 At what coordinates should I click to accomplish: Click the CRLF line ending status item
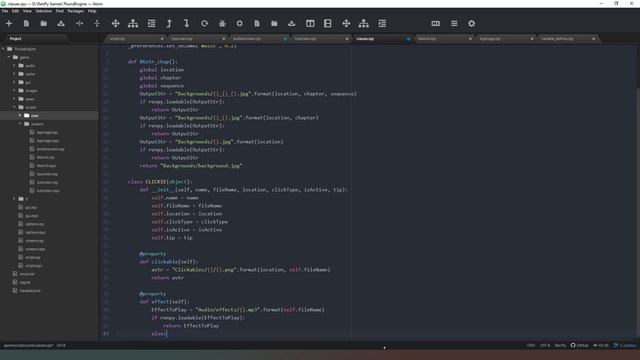point(531,345)
